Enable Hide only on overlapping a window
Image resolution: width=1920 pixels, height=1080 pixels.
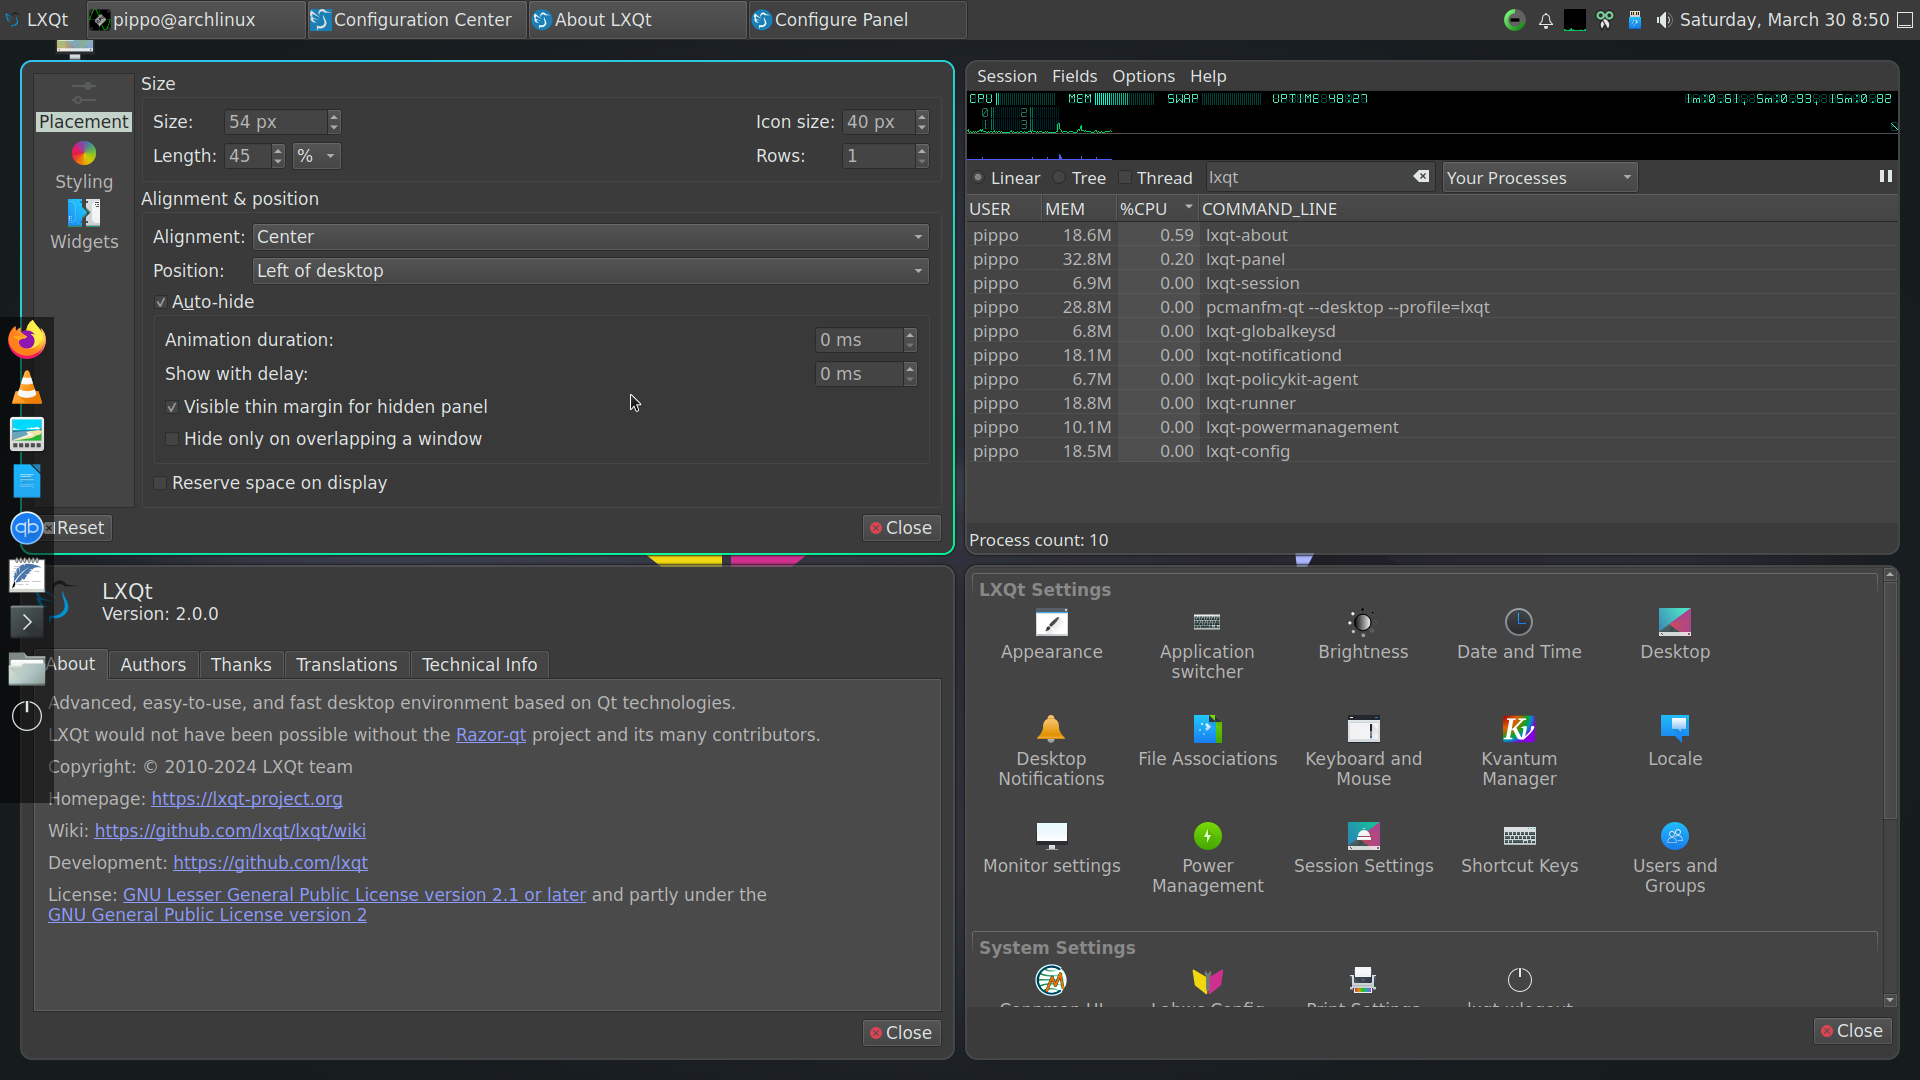(x=172, y=439)
